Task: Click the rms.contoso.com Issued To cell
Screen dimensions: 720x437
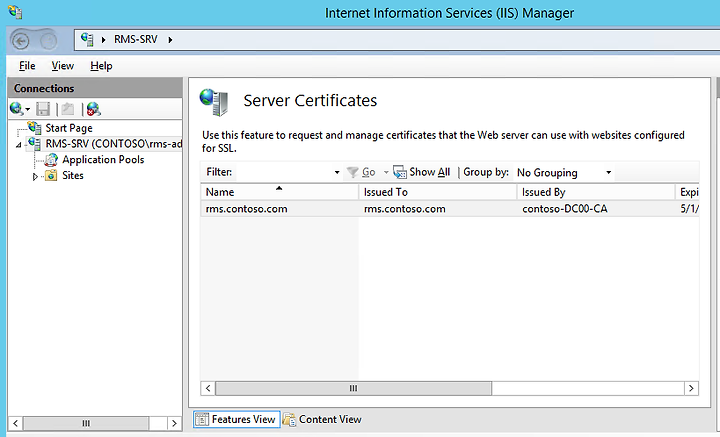Action: click(x=405, y=209)
